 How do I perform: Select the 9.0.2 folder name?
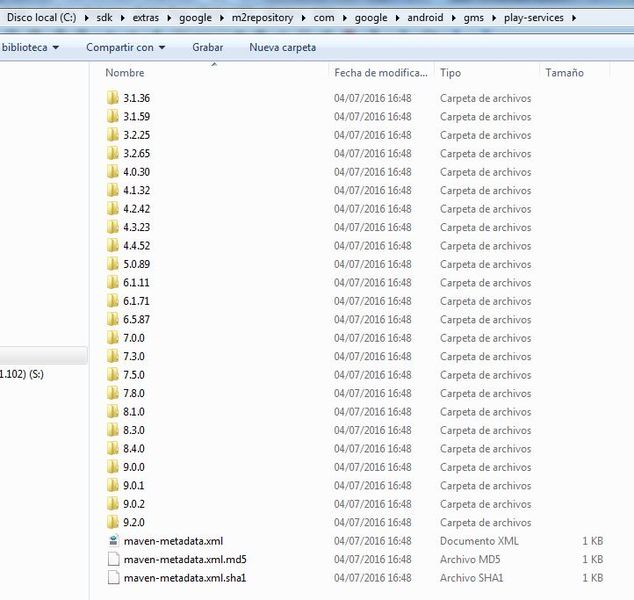tap(134, 504)
